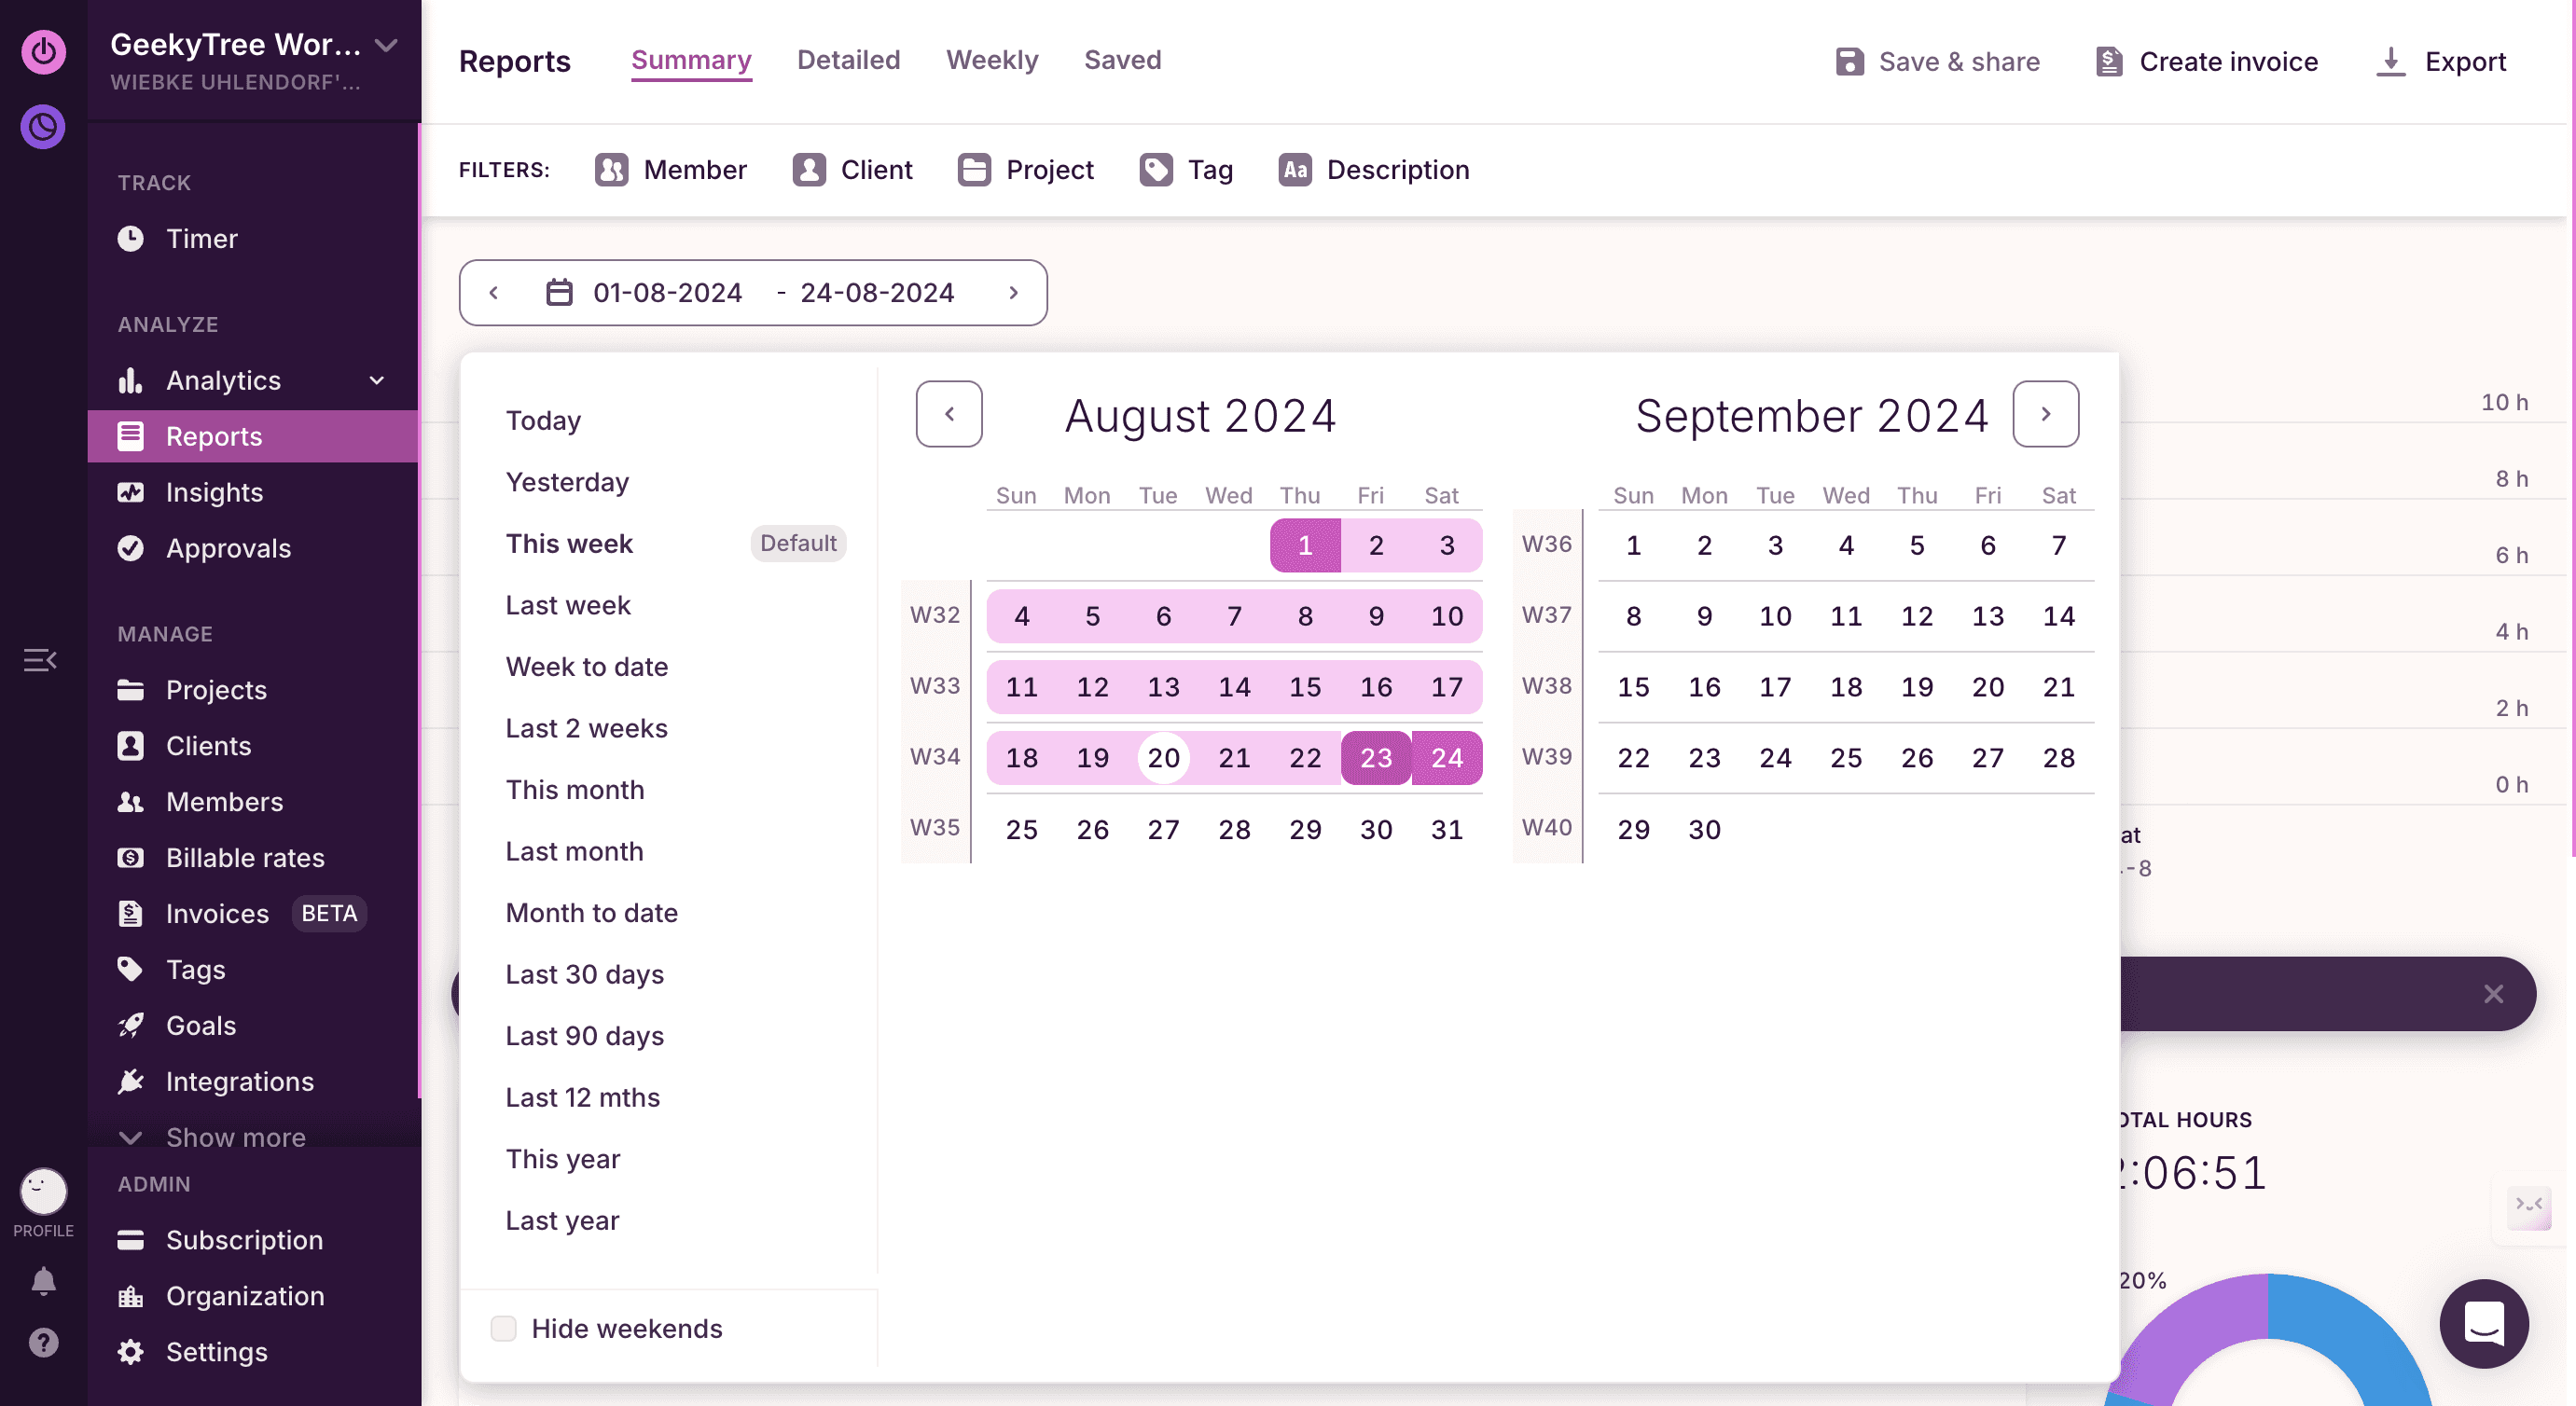The image size is (2576, 1406).
Task: Select September 15 in the calendar
Action: (1633, 687)
